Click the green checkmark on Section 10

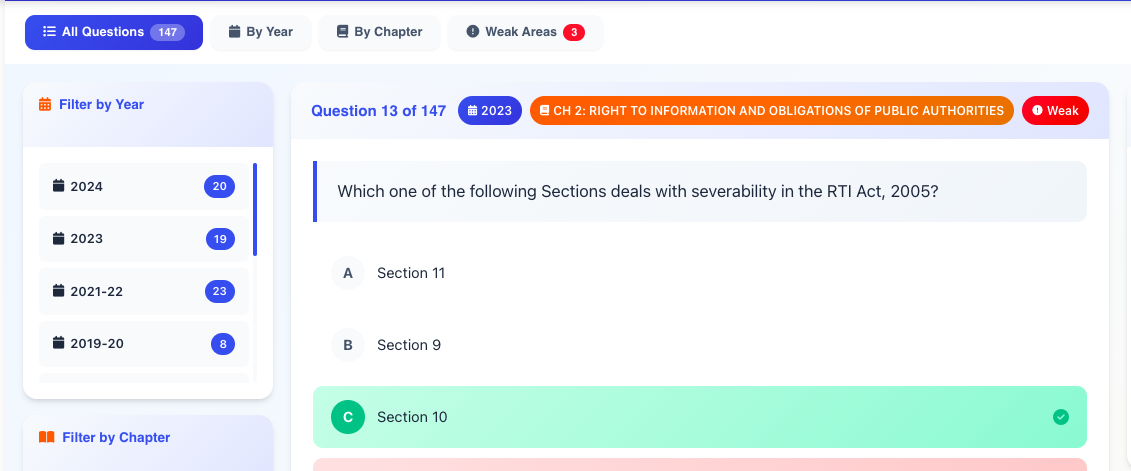coord(1061,417)
